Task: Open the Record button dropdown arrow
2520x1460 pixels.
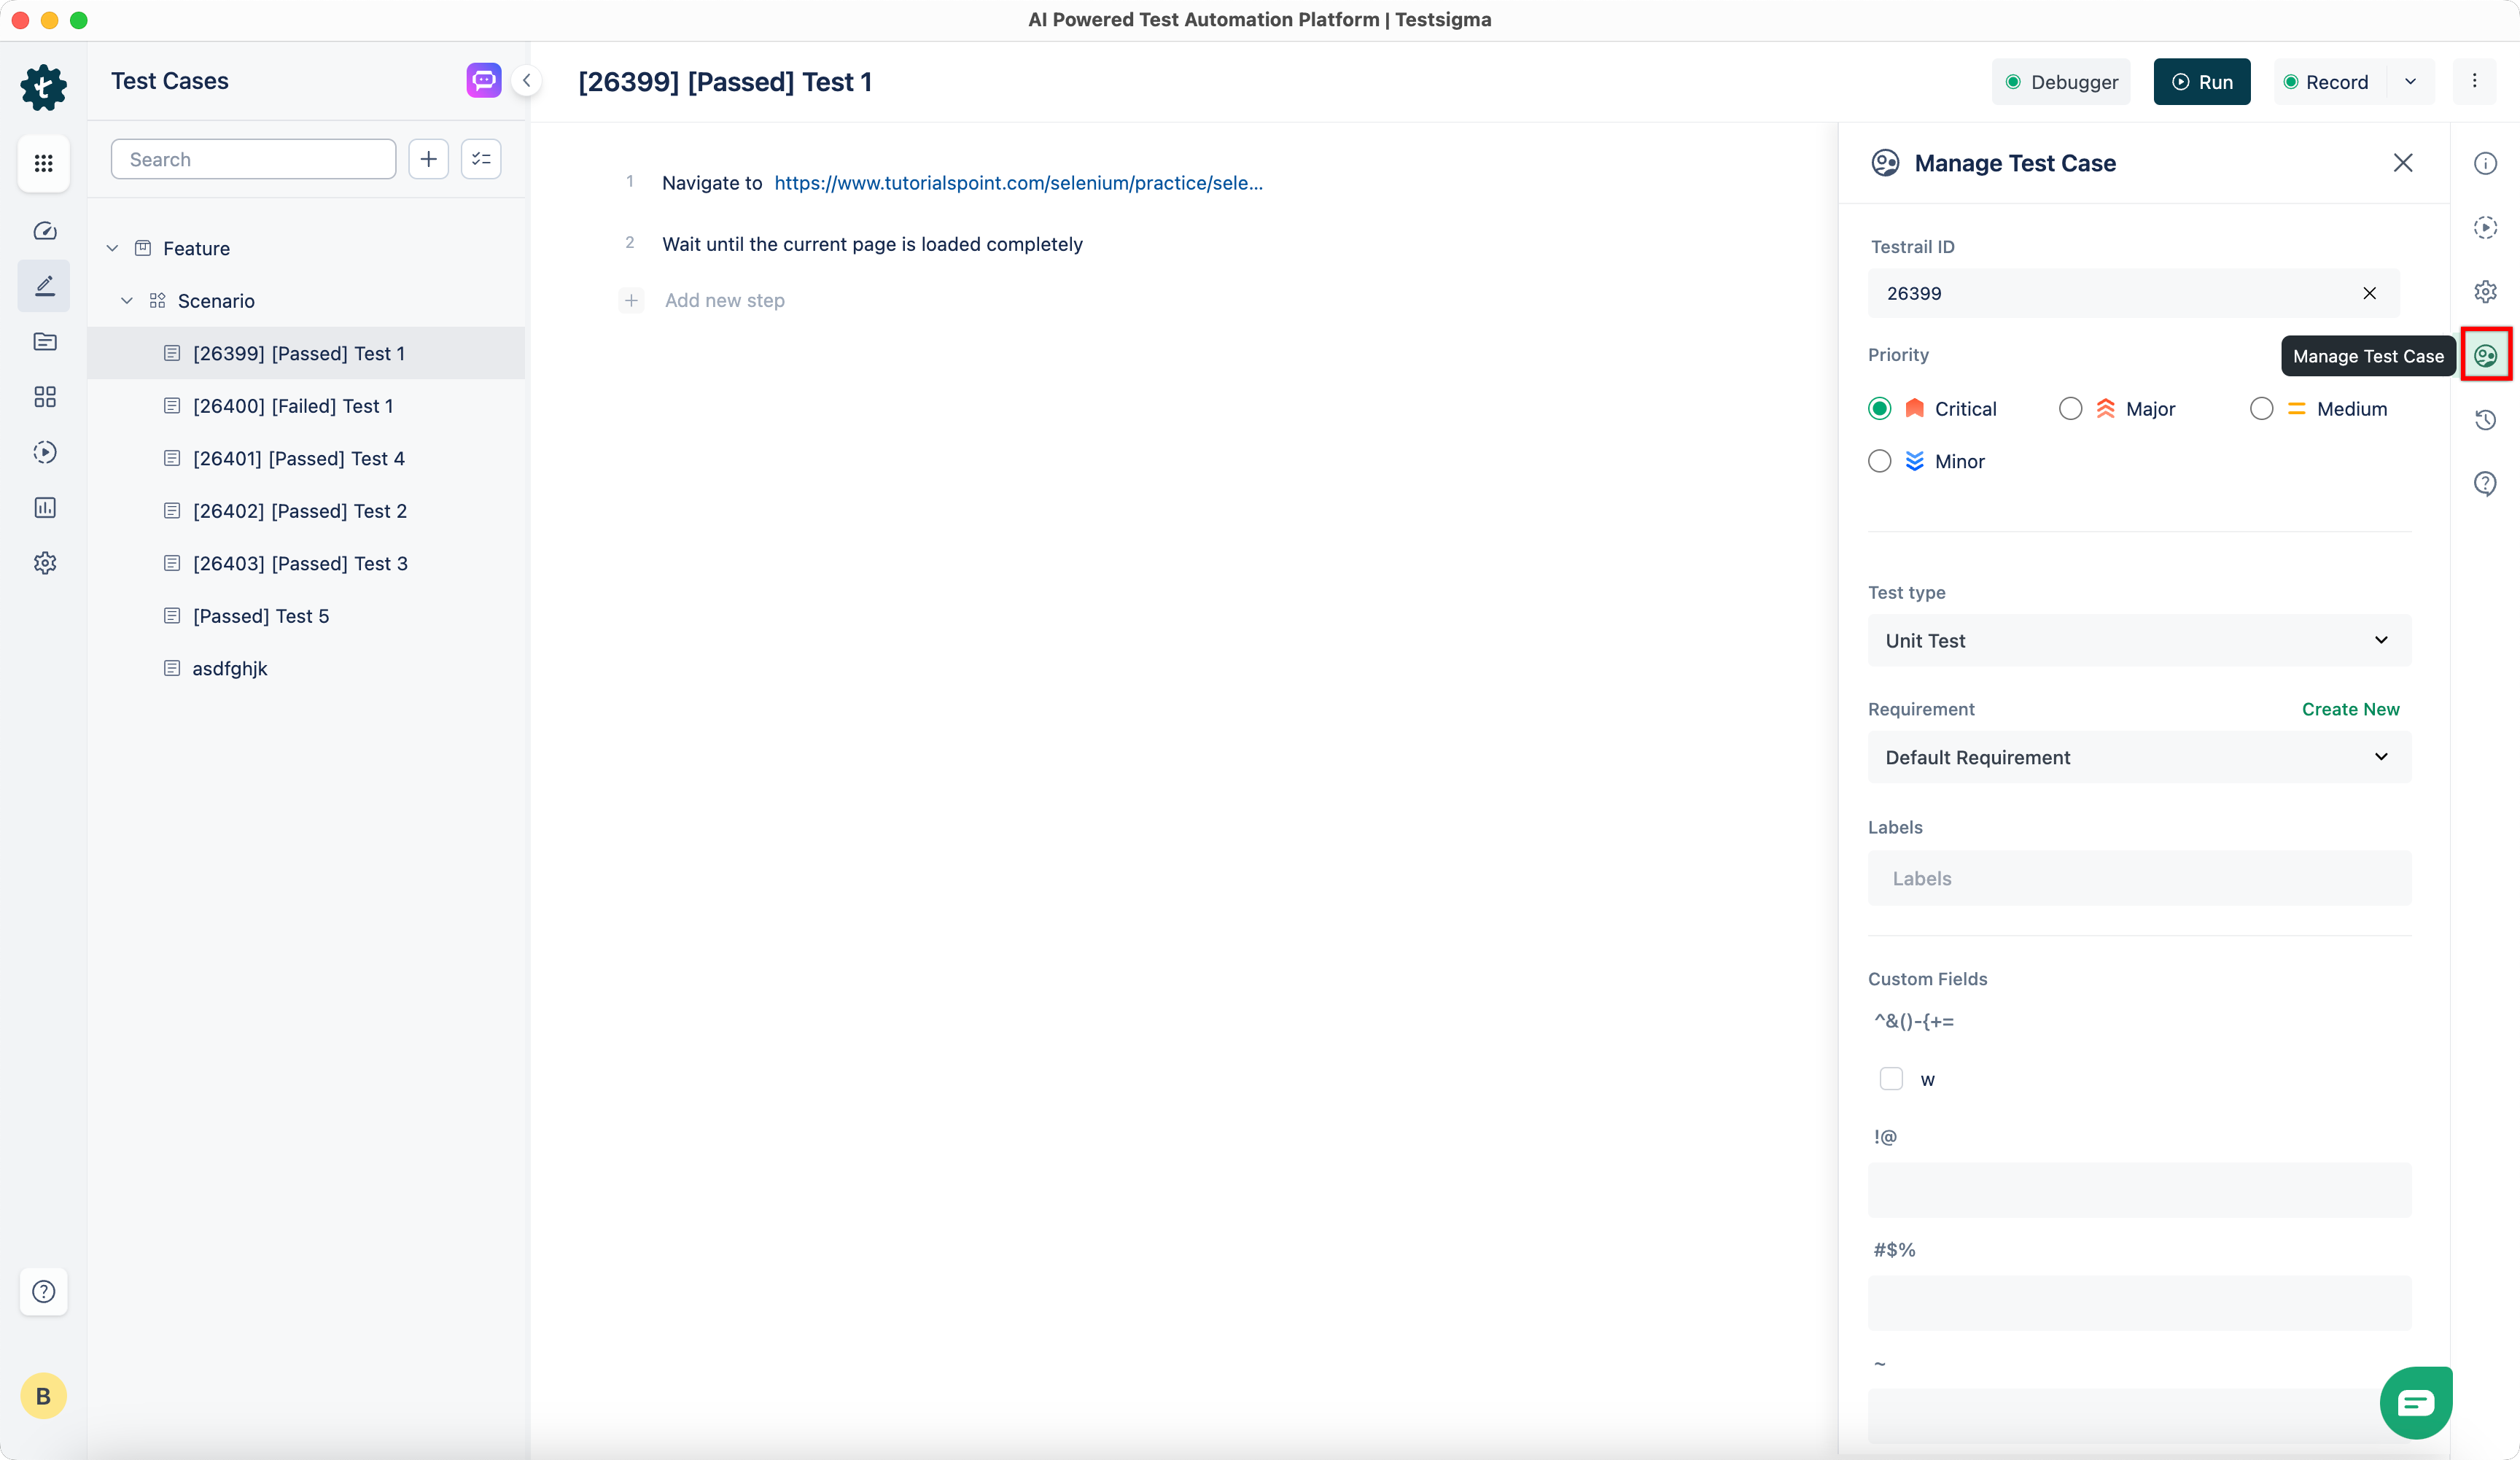Action: [2411, 81]
